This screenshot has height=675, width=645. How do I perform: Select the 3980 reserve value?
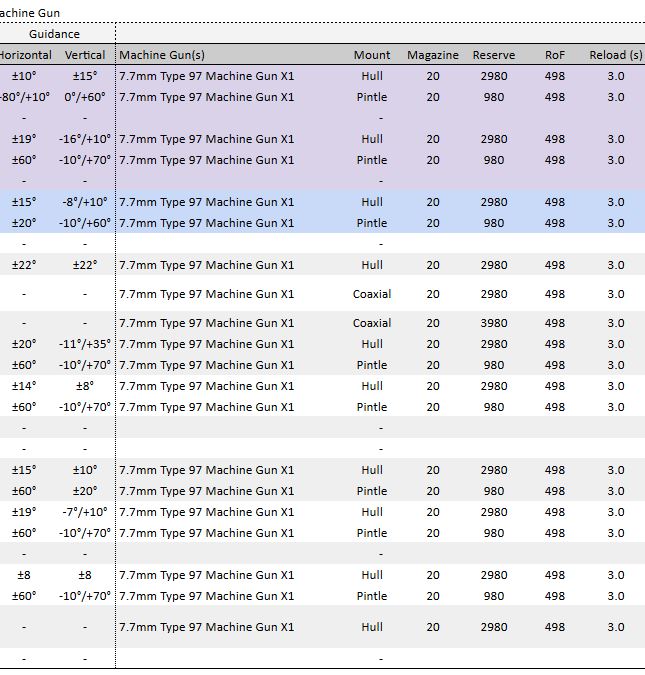click(x=494, y=323)
